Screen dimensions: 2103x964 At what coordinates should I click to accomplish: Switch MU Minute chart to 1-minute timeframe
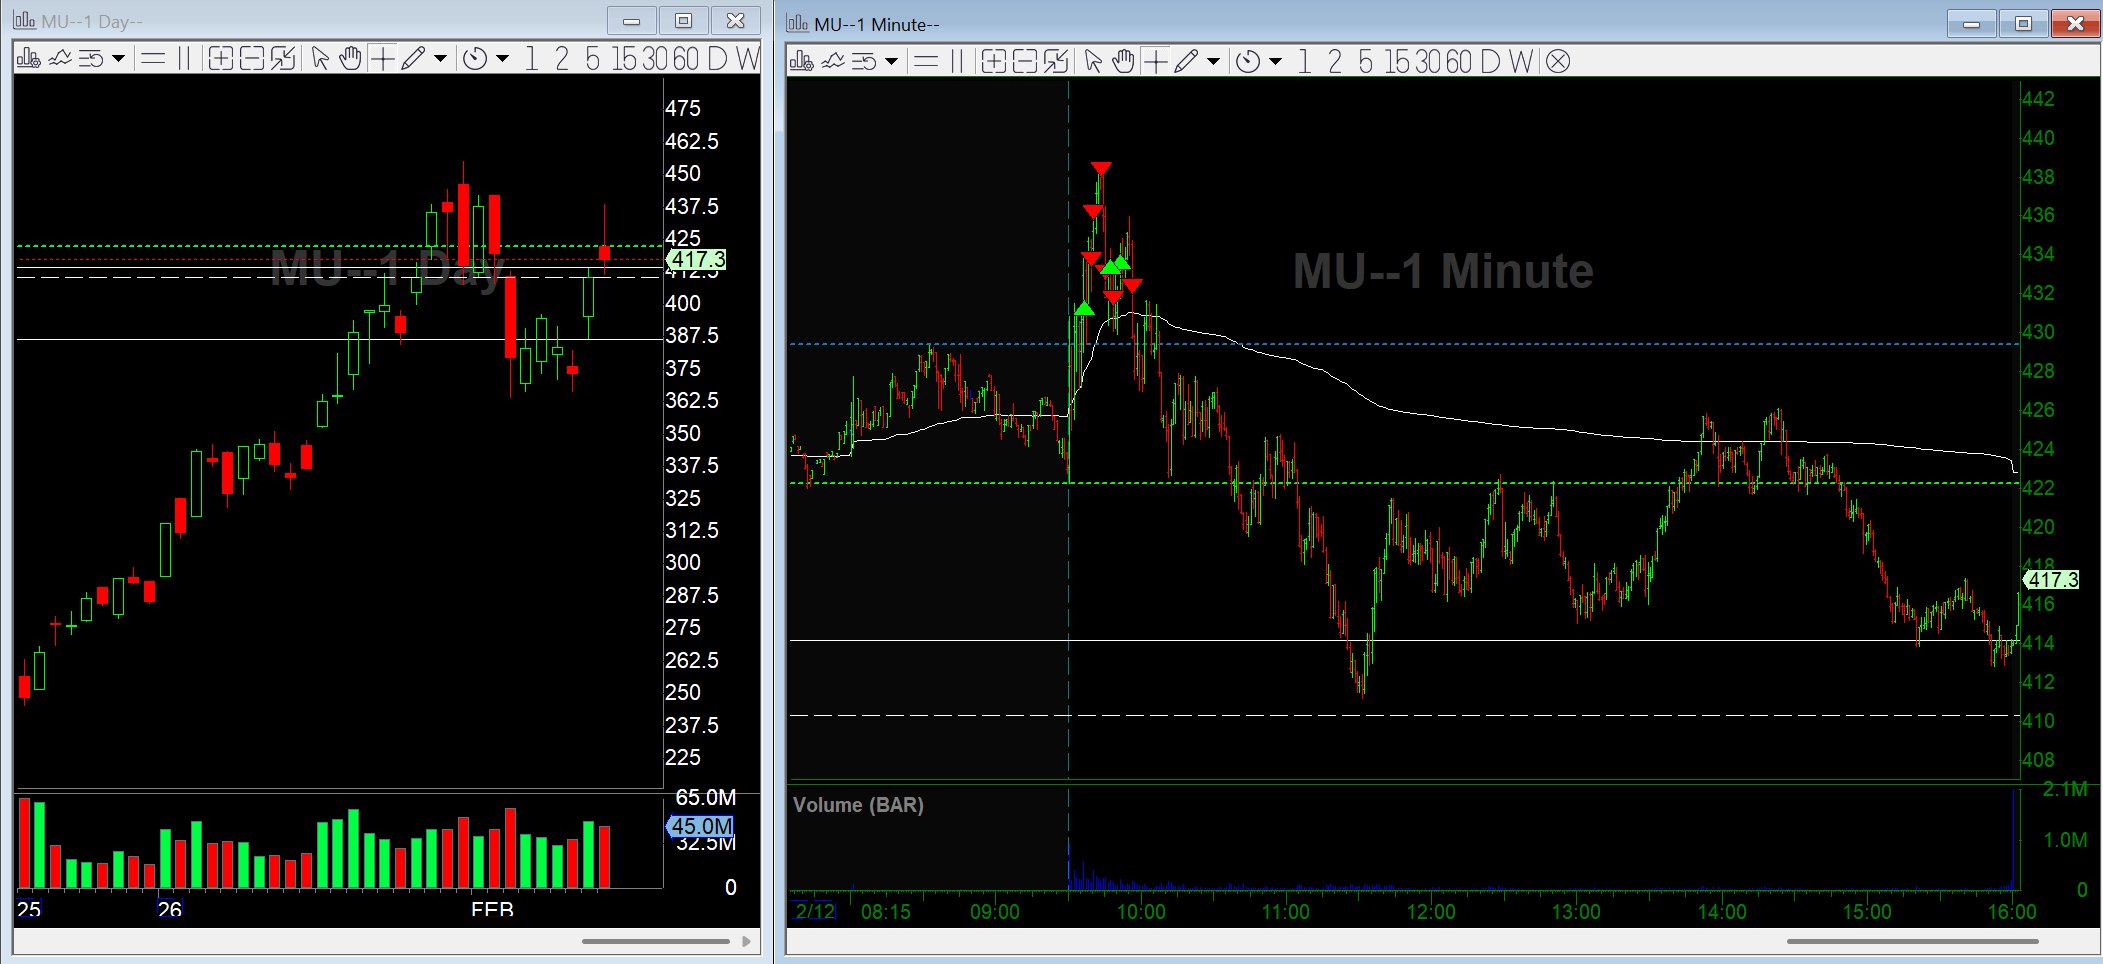pos(1304,62)
